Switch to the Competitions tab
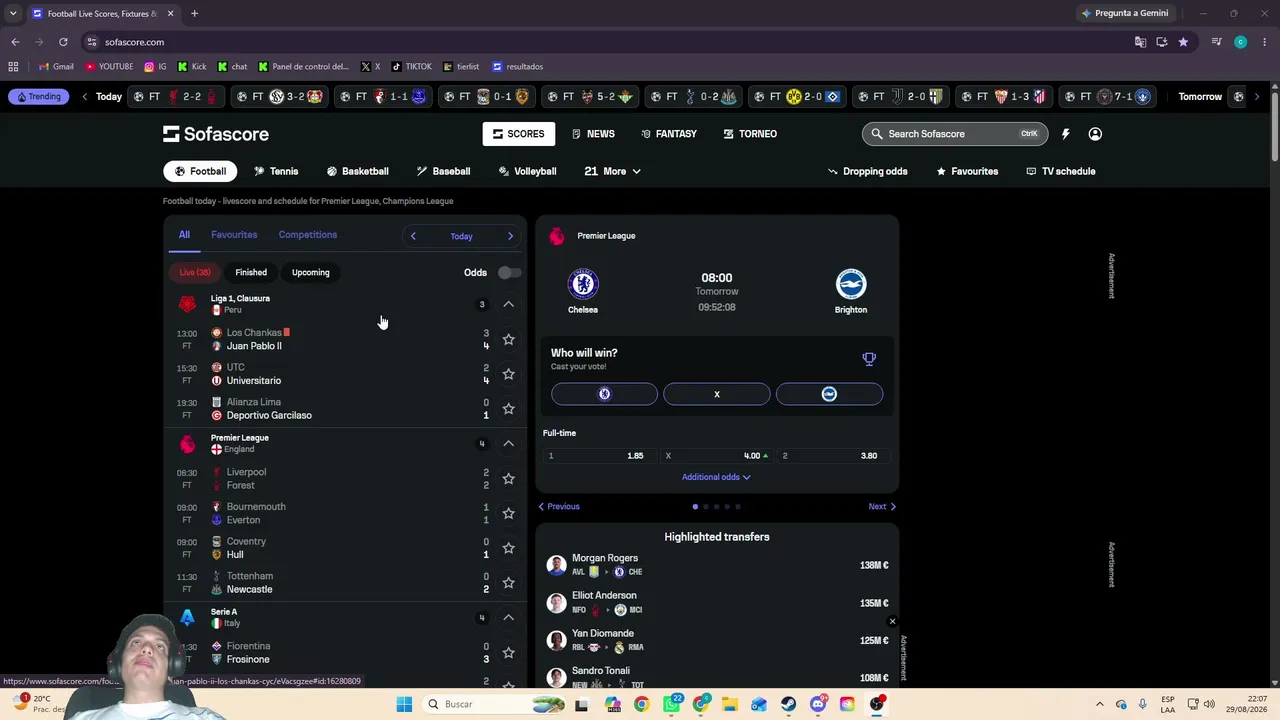Viewport: 1280px width, 720px height. (x=308, y=235)
